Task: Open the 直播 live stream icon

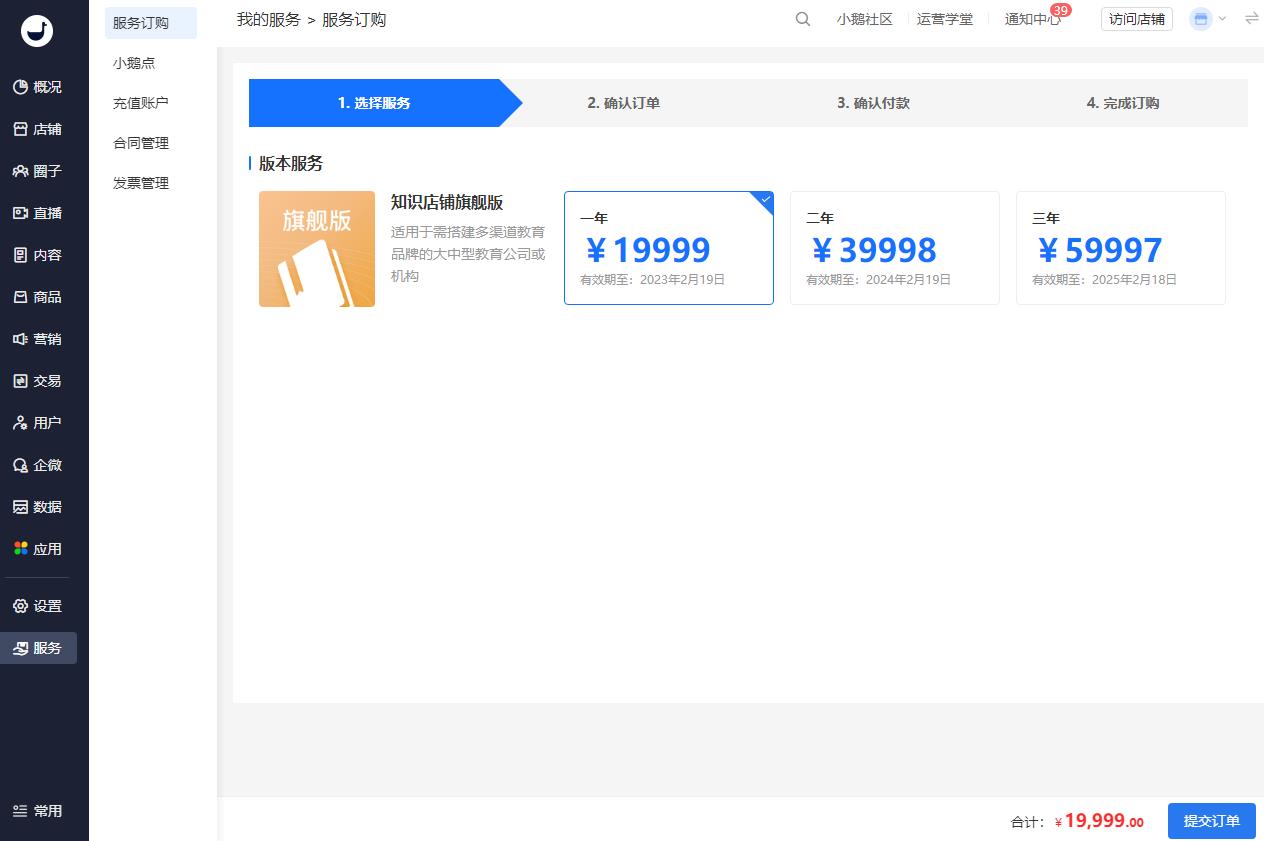Action: [20, 213]
